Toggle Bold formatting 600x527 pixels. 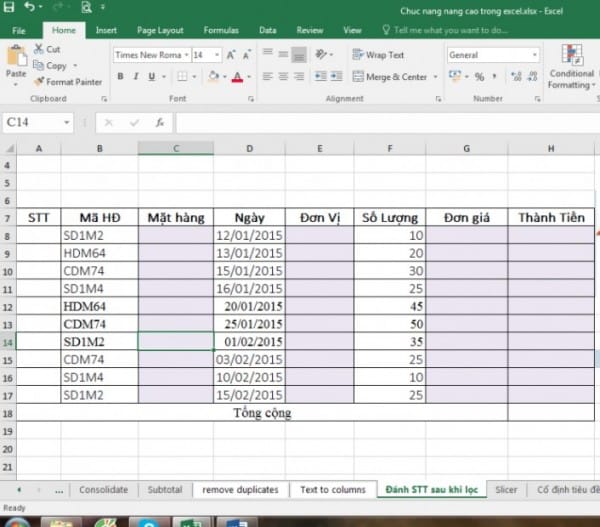[x=120, y=77]
